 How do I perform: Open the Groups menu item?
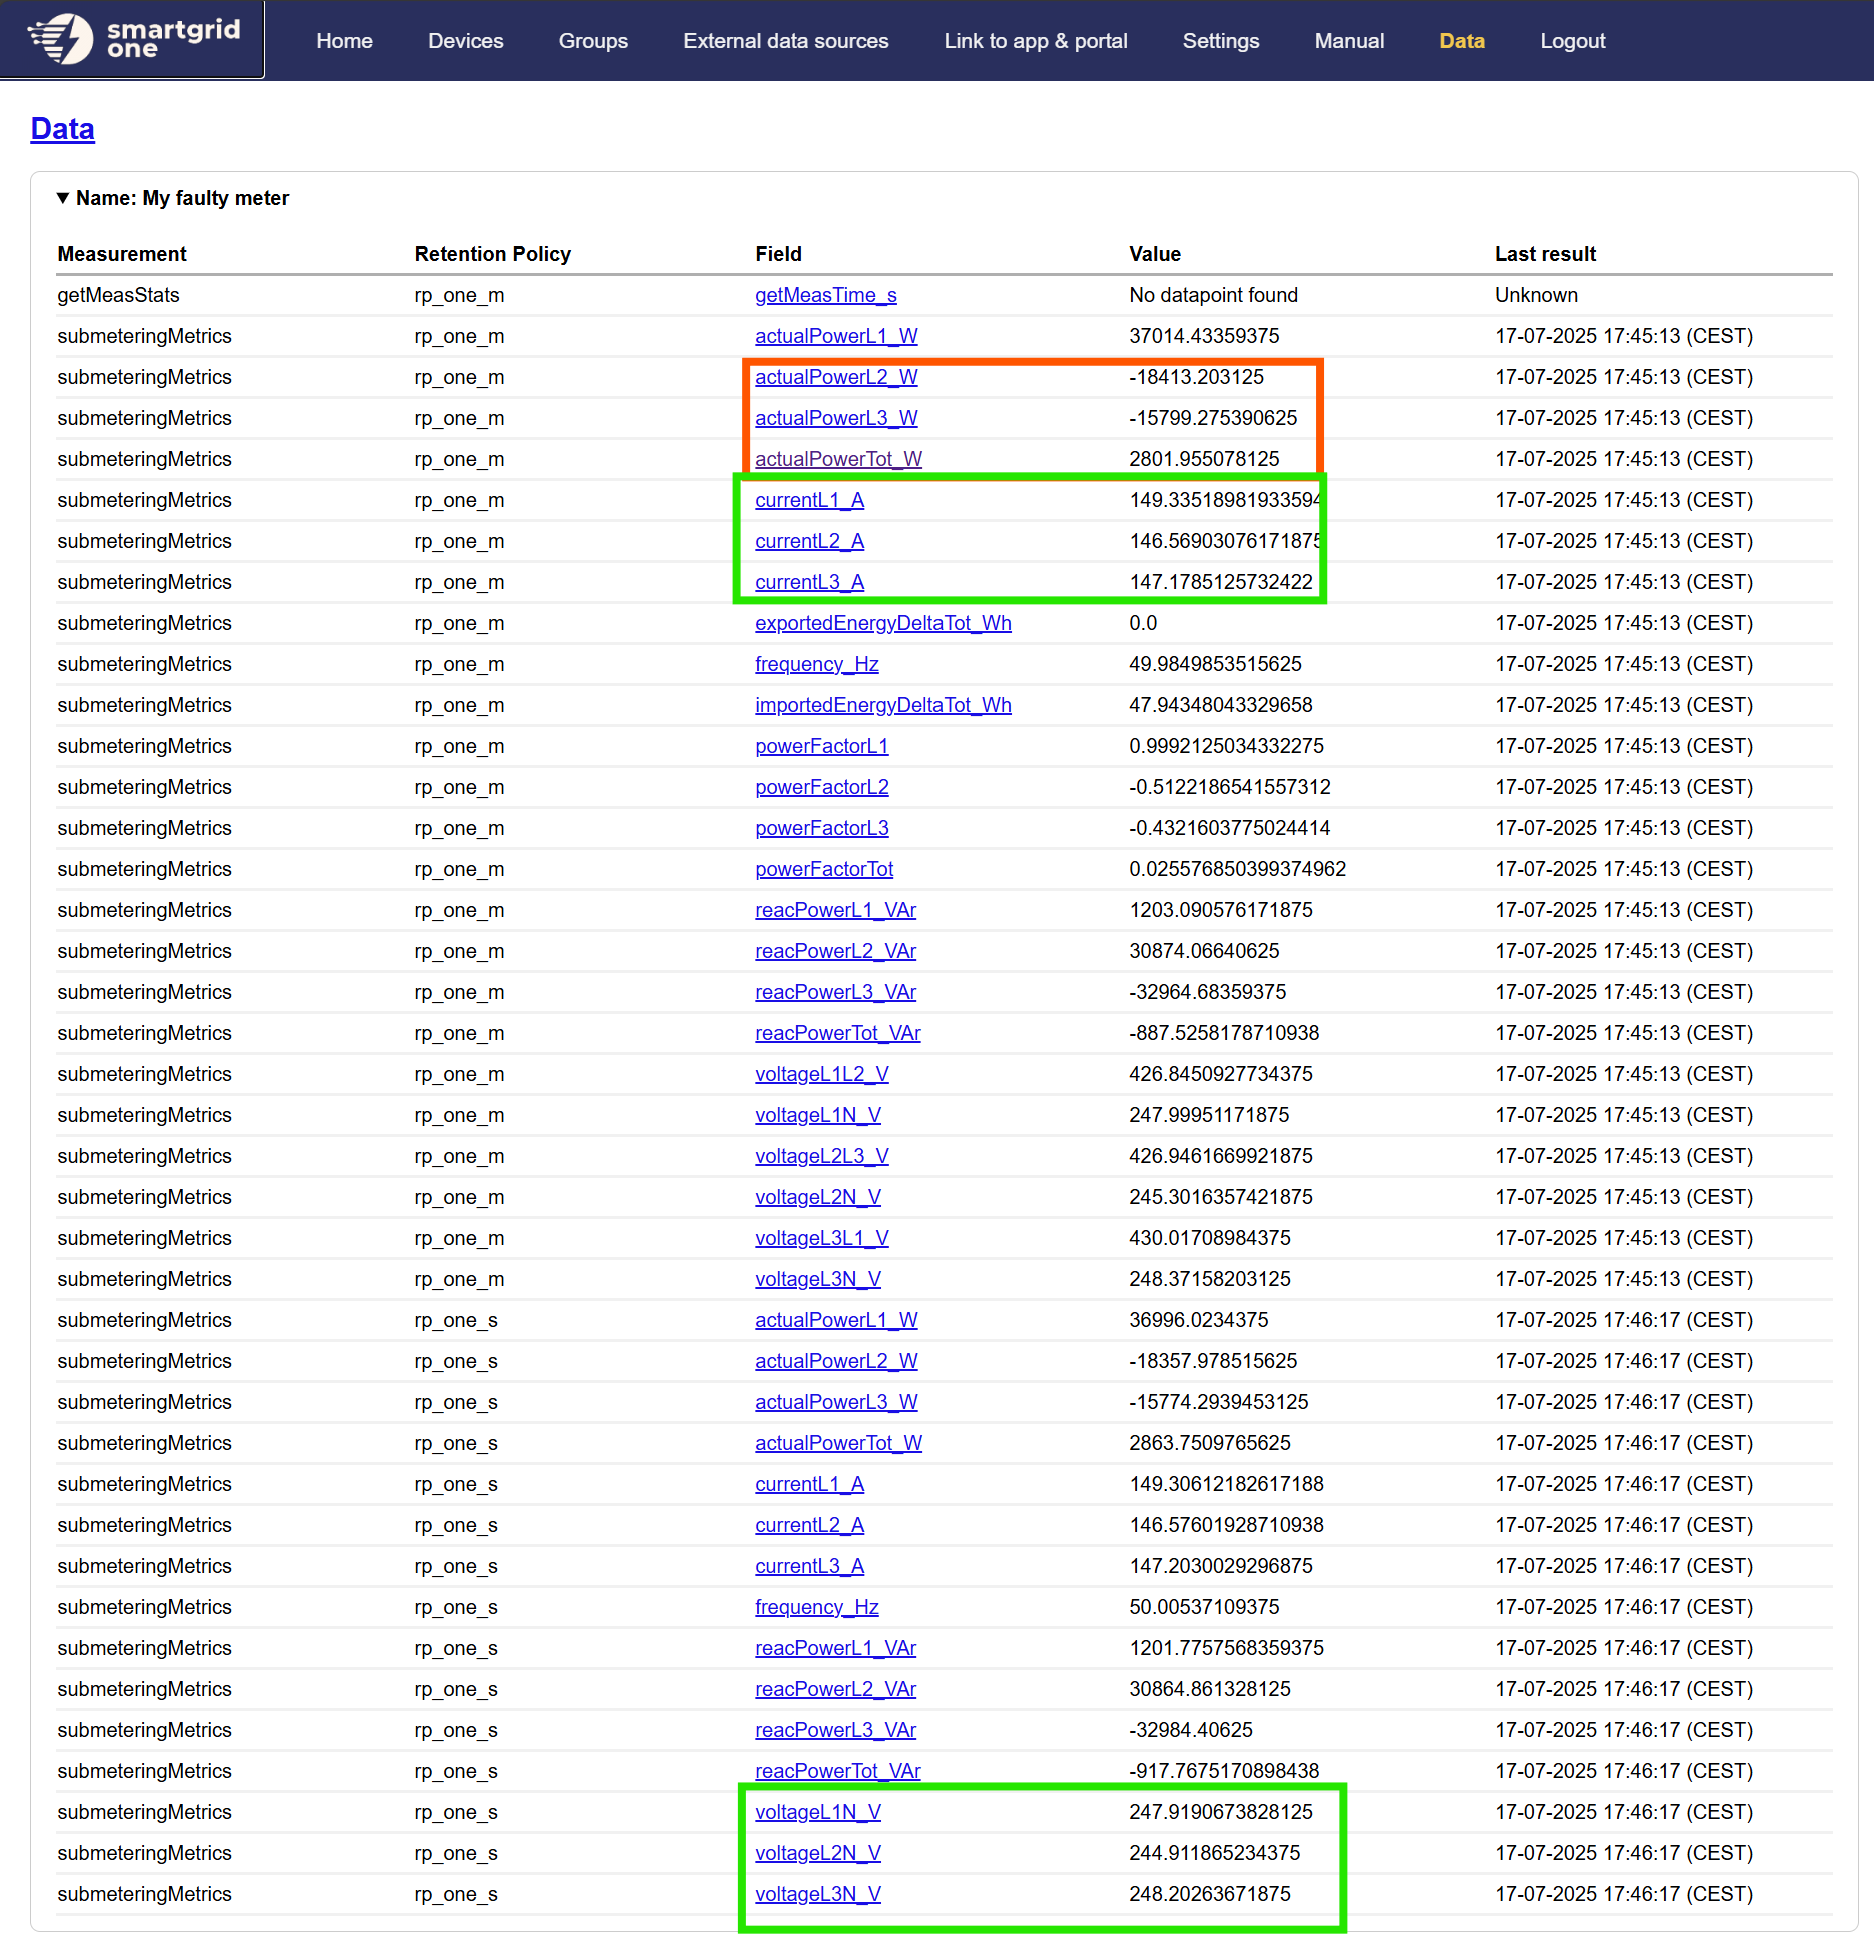click(x=593, y=41)
